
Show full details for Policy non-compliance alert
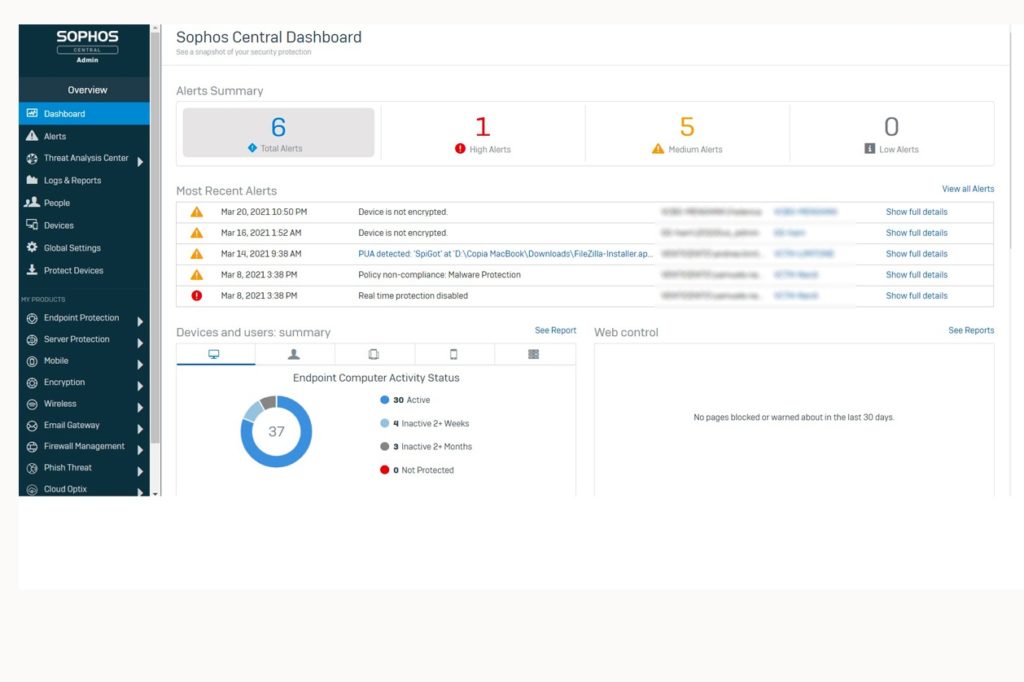click(916, 274)
